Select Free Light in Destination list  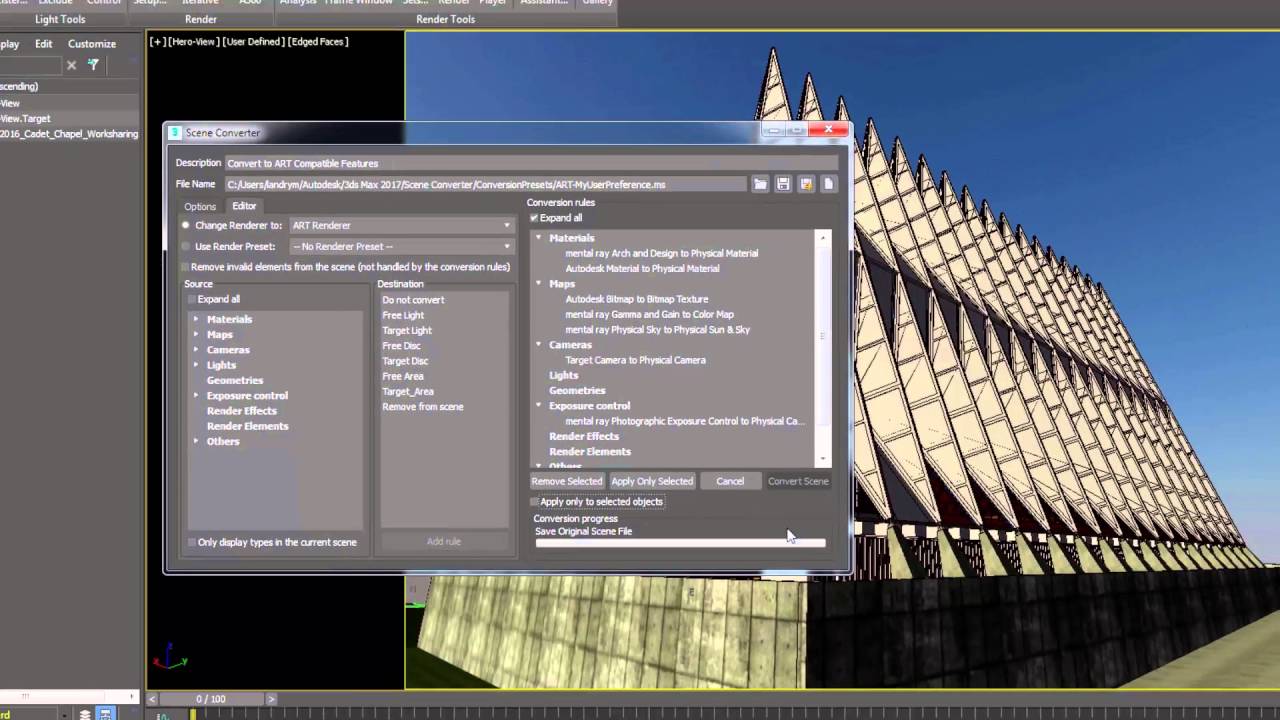click(403, 315)
